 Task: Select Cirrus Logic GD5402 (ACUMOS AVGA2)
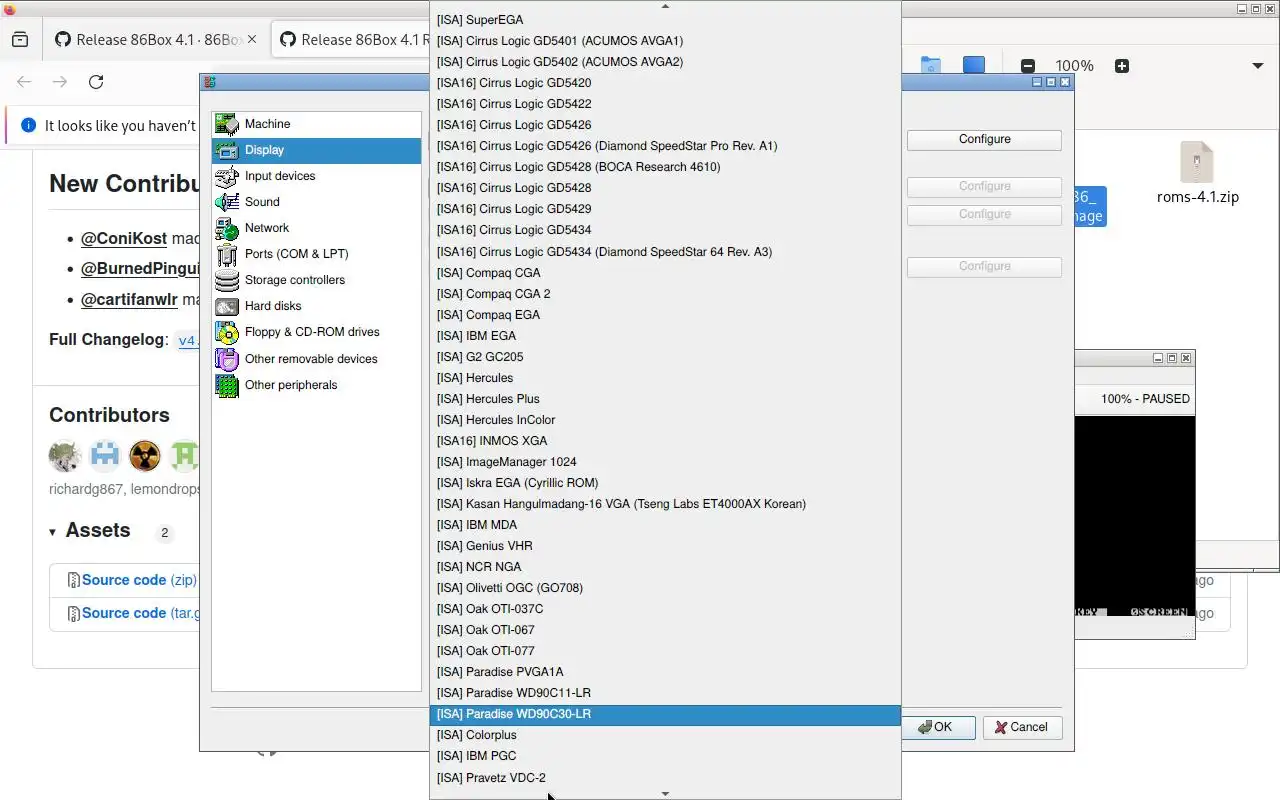coord(665,62)
